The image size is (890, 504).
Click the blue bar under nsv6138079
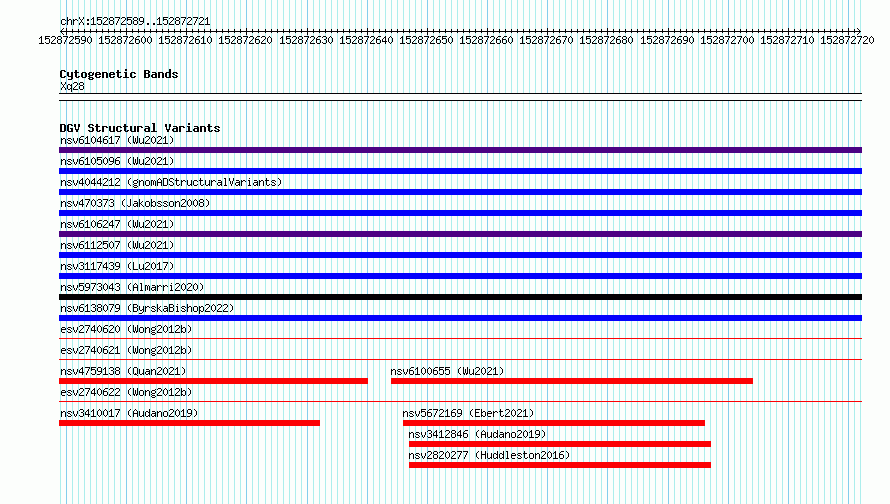pyautogui.click(x=460, y=318)
